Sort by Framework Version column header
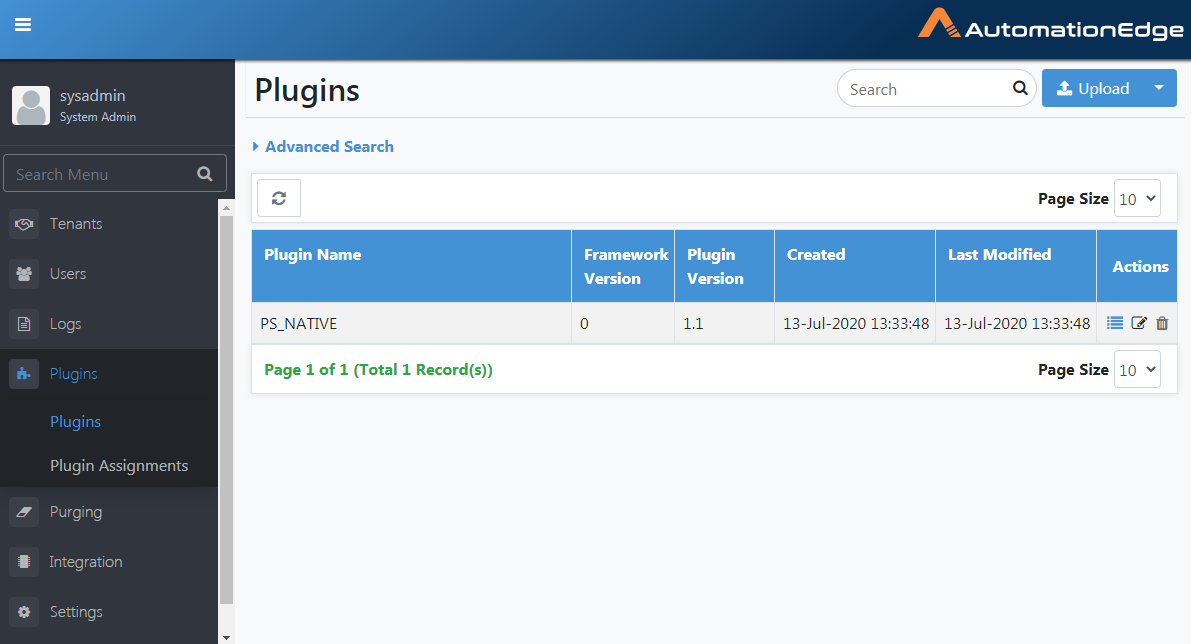1191x644 pixels. (x=623, y=266)
